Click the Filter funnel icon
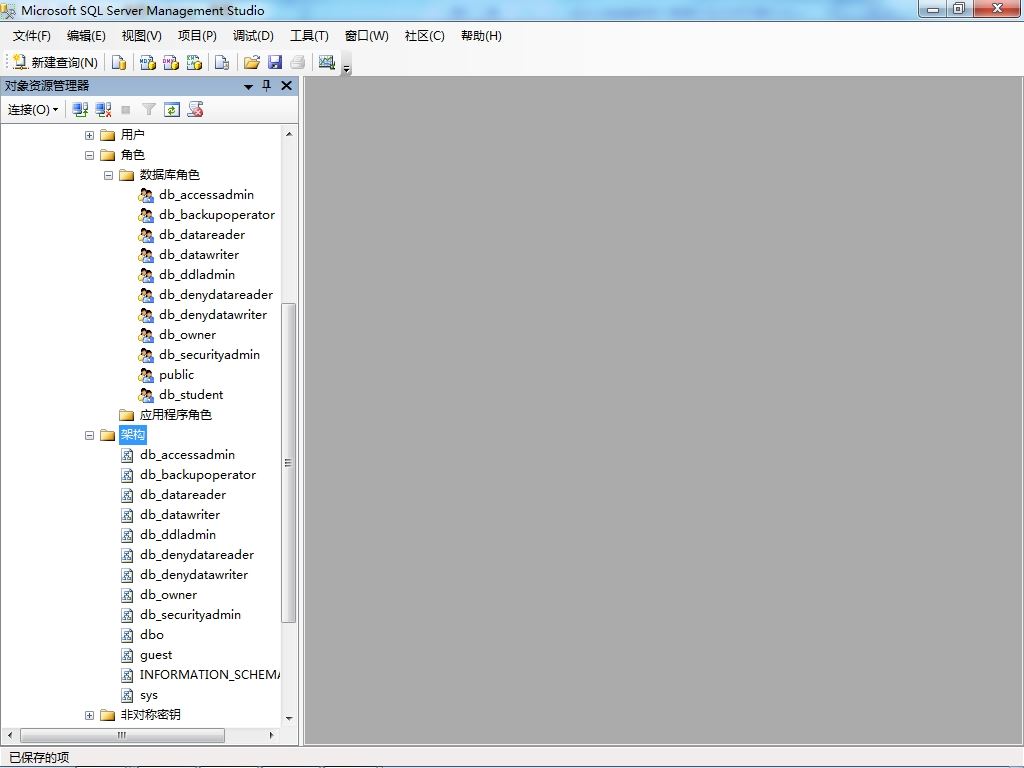1024x768 pixels. [149, 110]
